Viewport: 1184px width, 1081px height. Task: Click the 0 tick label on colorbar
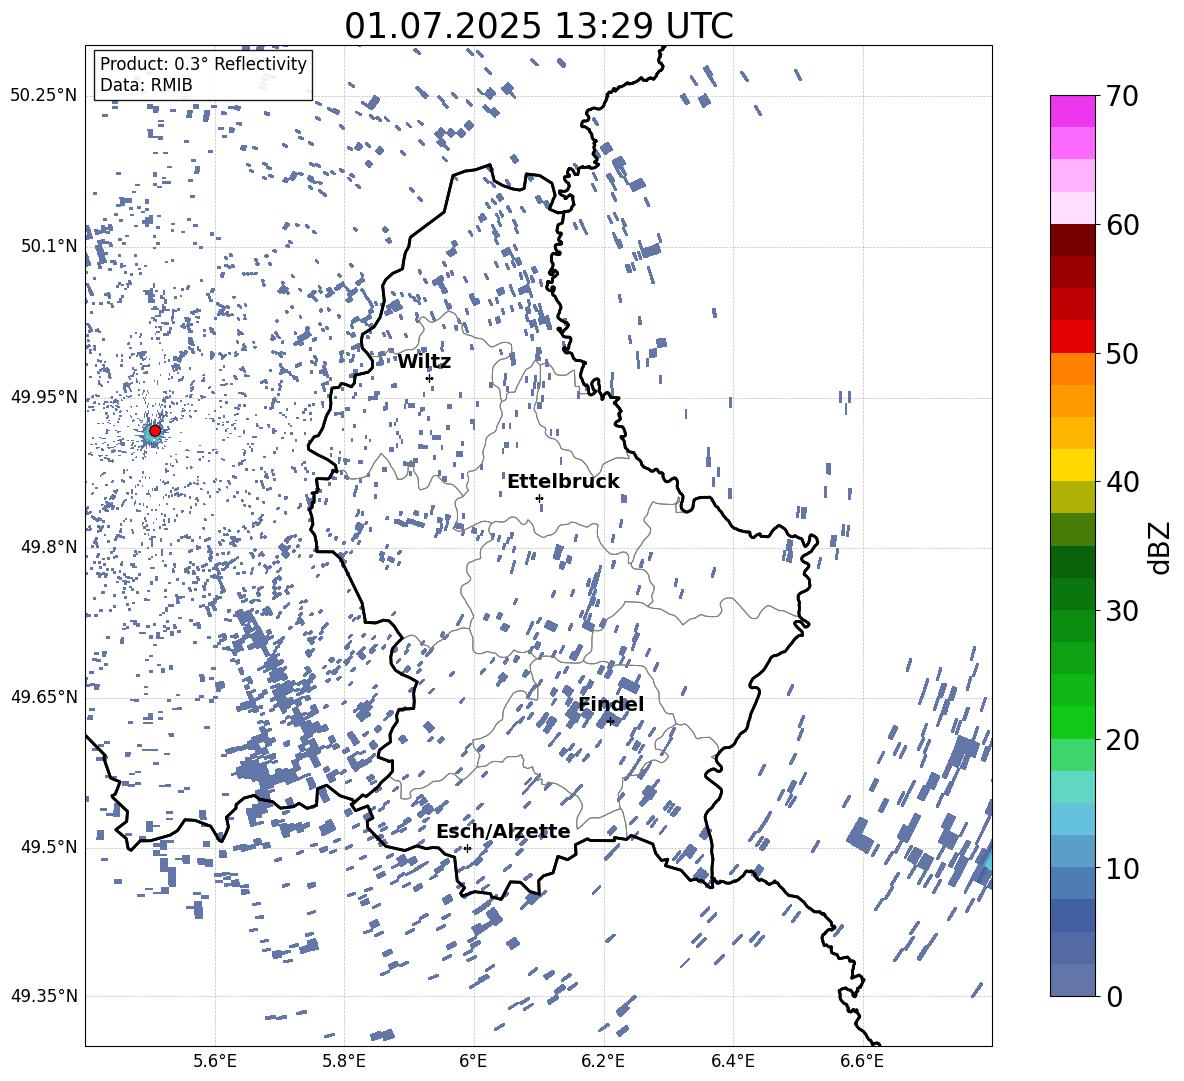click(1114, 996)
